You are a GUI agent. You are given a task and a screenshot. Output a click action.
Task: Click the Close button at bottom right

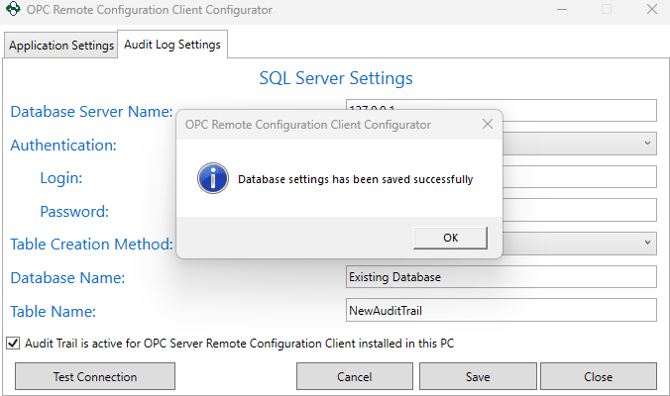598,376
